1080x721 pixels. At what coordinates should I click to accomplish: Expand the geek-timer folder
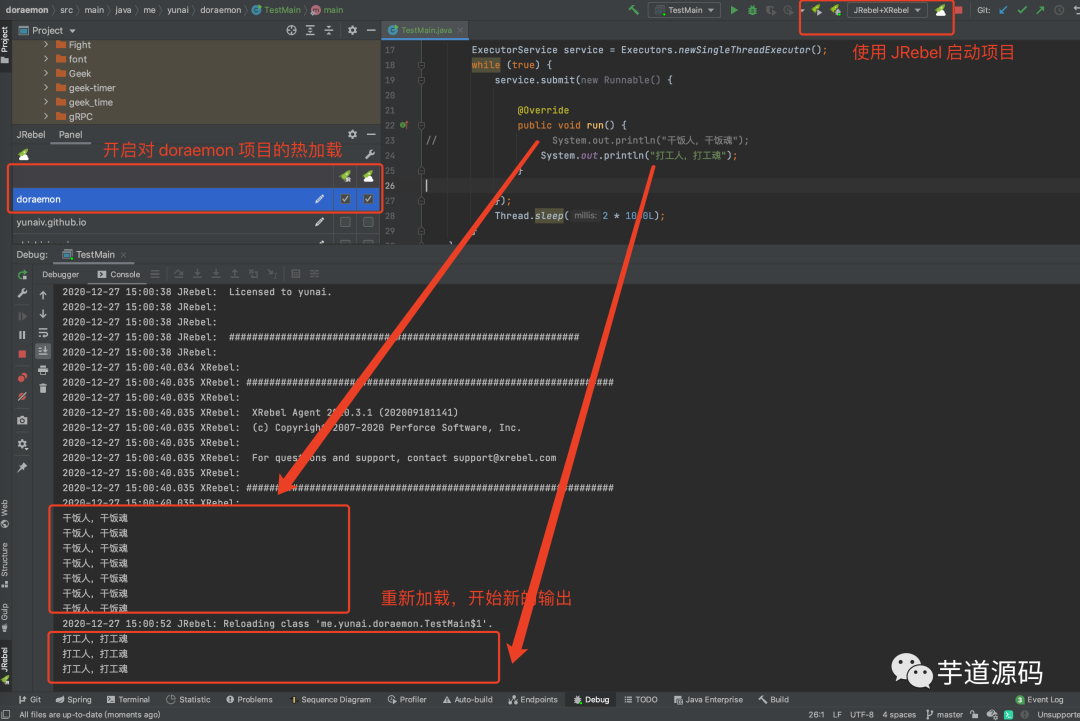pos(46,87)
